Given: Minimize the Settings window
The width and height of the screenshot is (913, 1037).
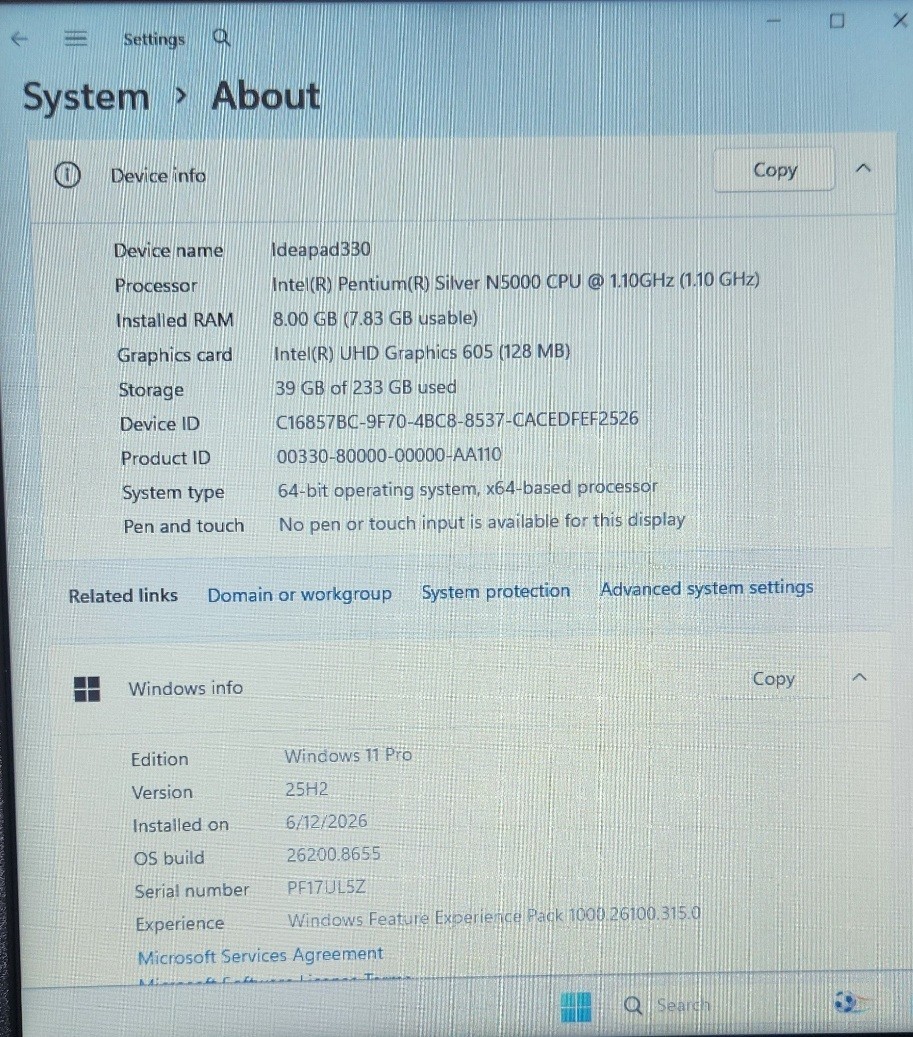Looking at the screenshot, I should click(773, 21).
